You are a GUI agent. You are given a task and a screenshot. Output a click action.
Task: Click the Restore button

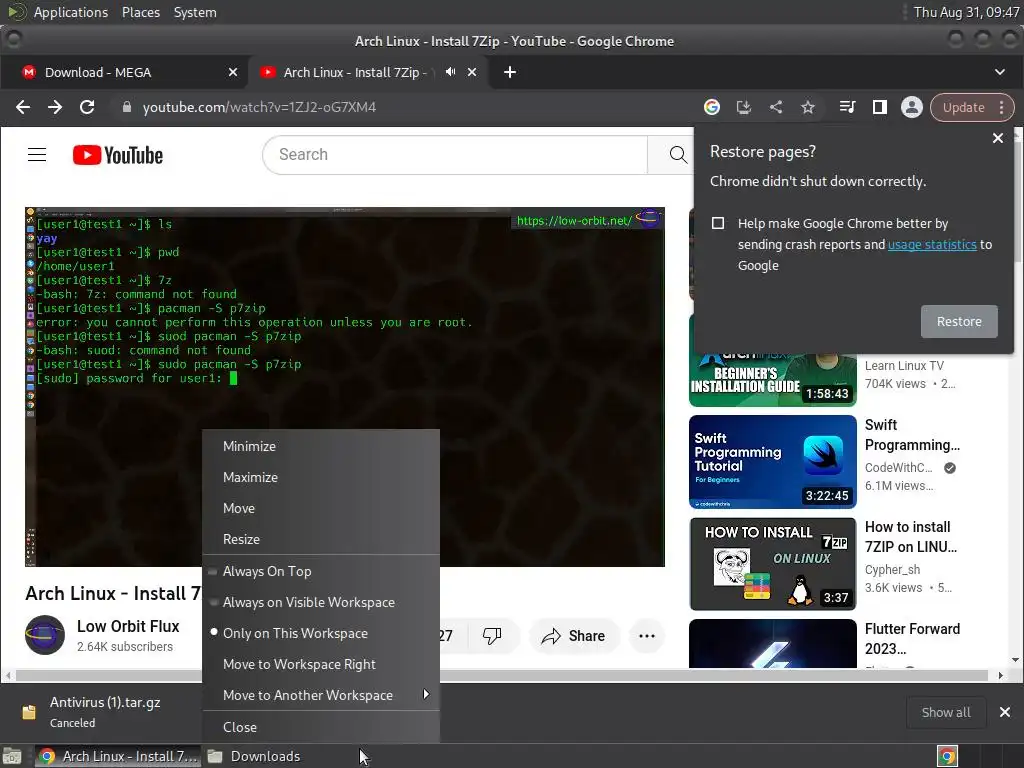click(x=959, y=321)
